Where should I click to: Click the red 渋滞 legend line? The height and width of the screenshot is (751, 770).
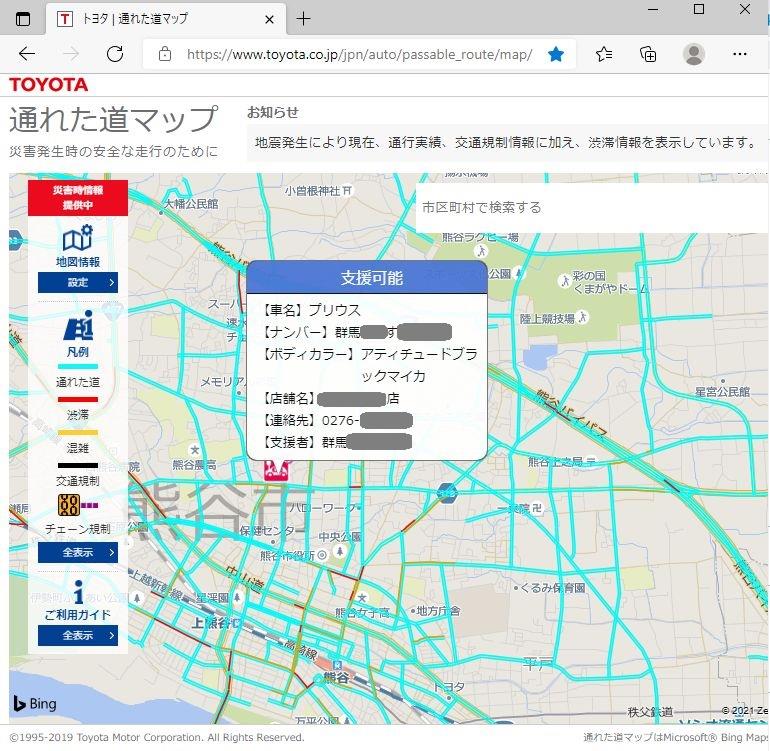click(78, 399)
